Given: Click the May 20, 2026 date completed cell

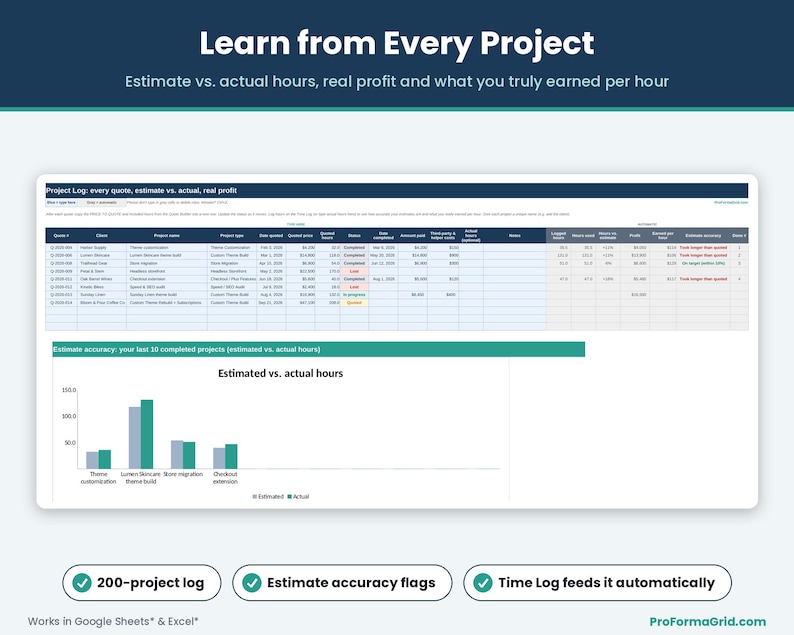Looking at the screenshot, I should pyautogui.click(x=383, y=255).
